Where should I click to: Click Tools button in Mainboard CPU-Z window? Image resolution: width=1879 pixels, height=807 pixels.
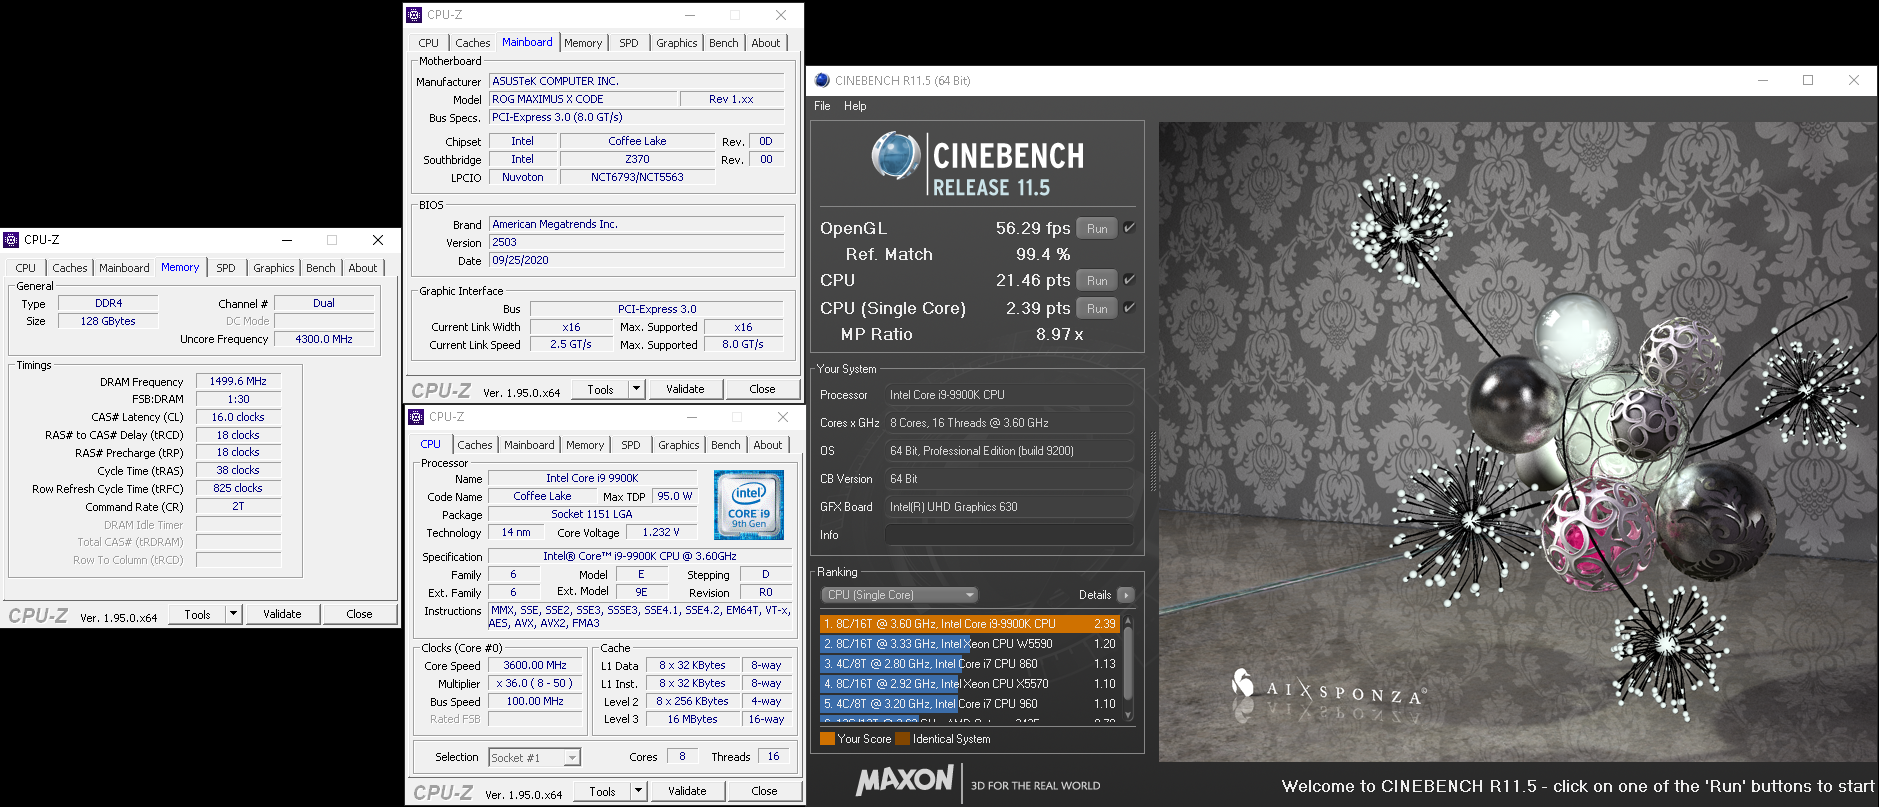click(x=600, y=389)
